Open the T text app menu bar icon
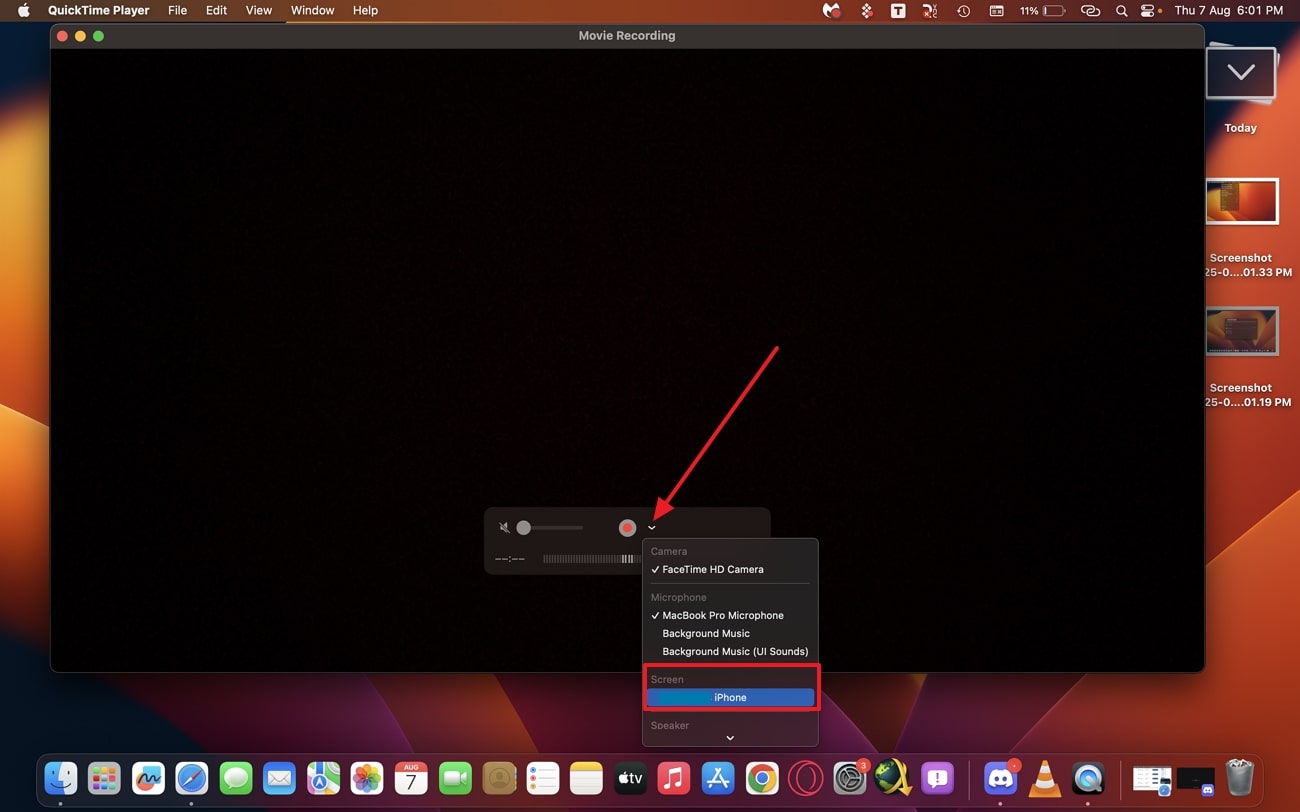The image size is (1300, 812). 898,10
